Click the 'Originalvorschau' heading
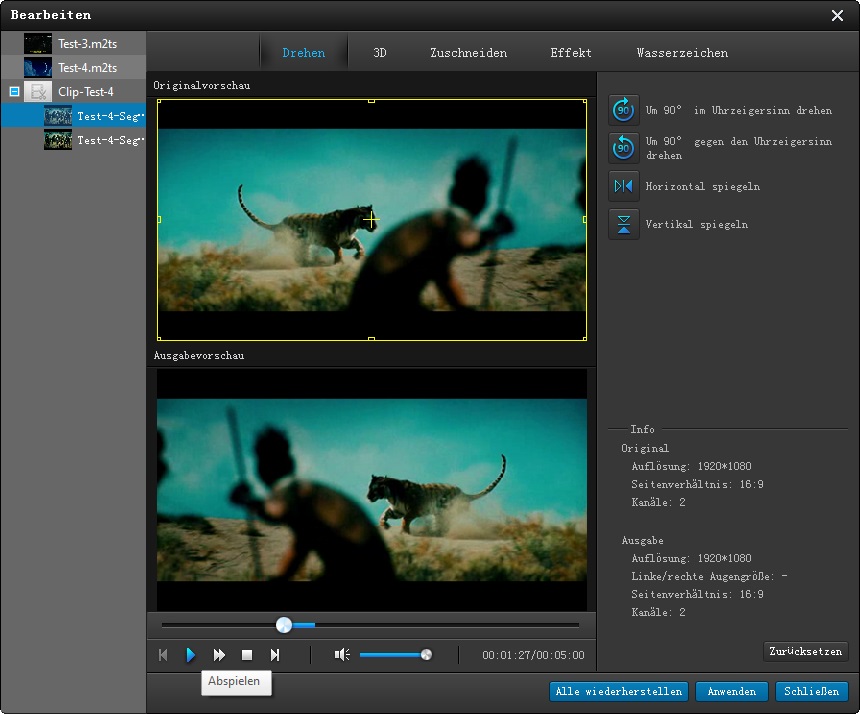This screenshot has height=714, width=860. pos(201,85)
